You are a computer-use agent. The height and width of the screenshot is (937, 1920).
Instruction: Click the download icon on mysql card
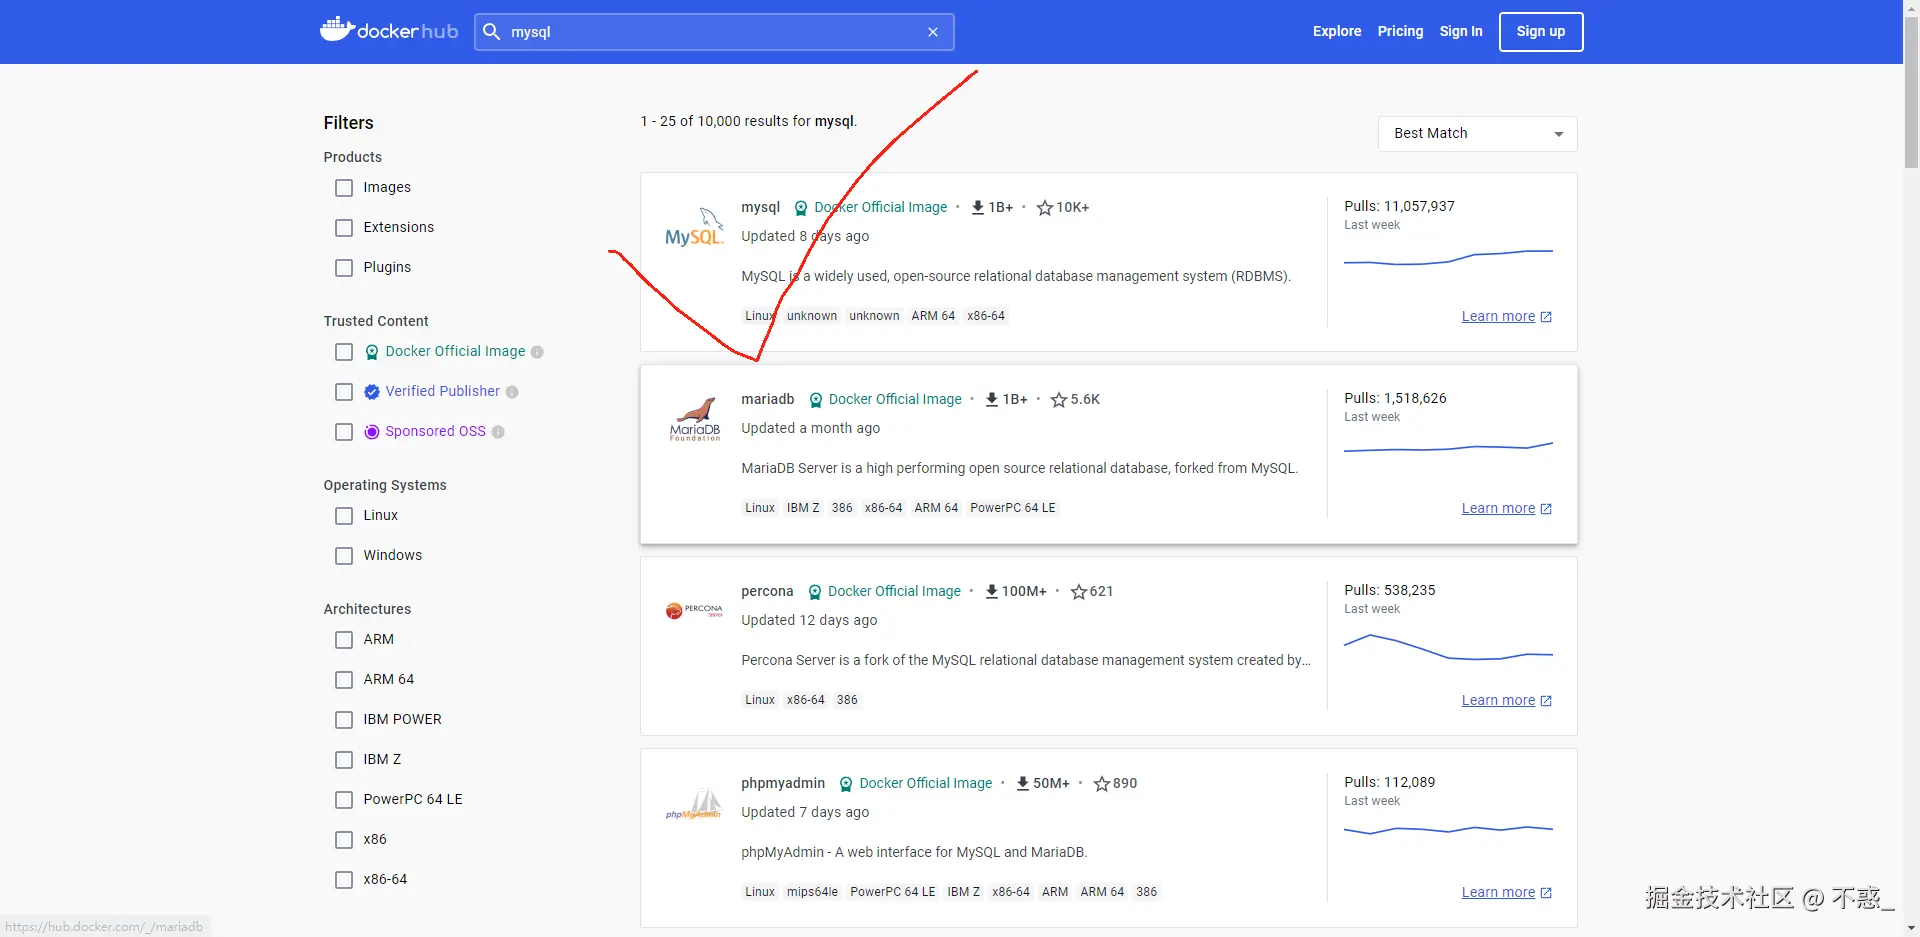978,207
